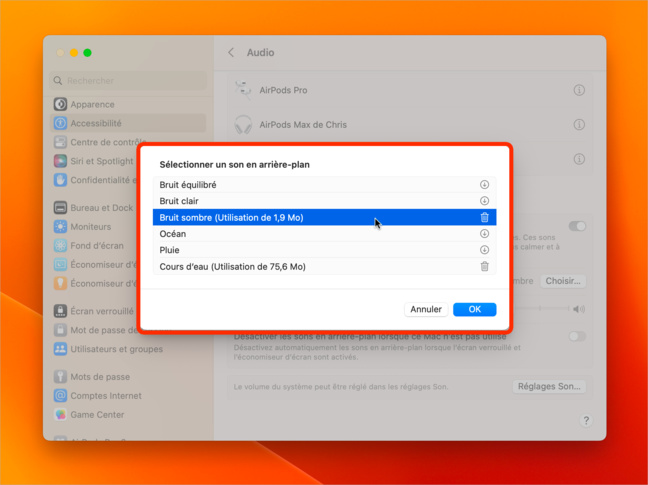Select Bruit clair in the list

click(324, 201)
